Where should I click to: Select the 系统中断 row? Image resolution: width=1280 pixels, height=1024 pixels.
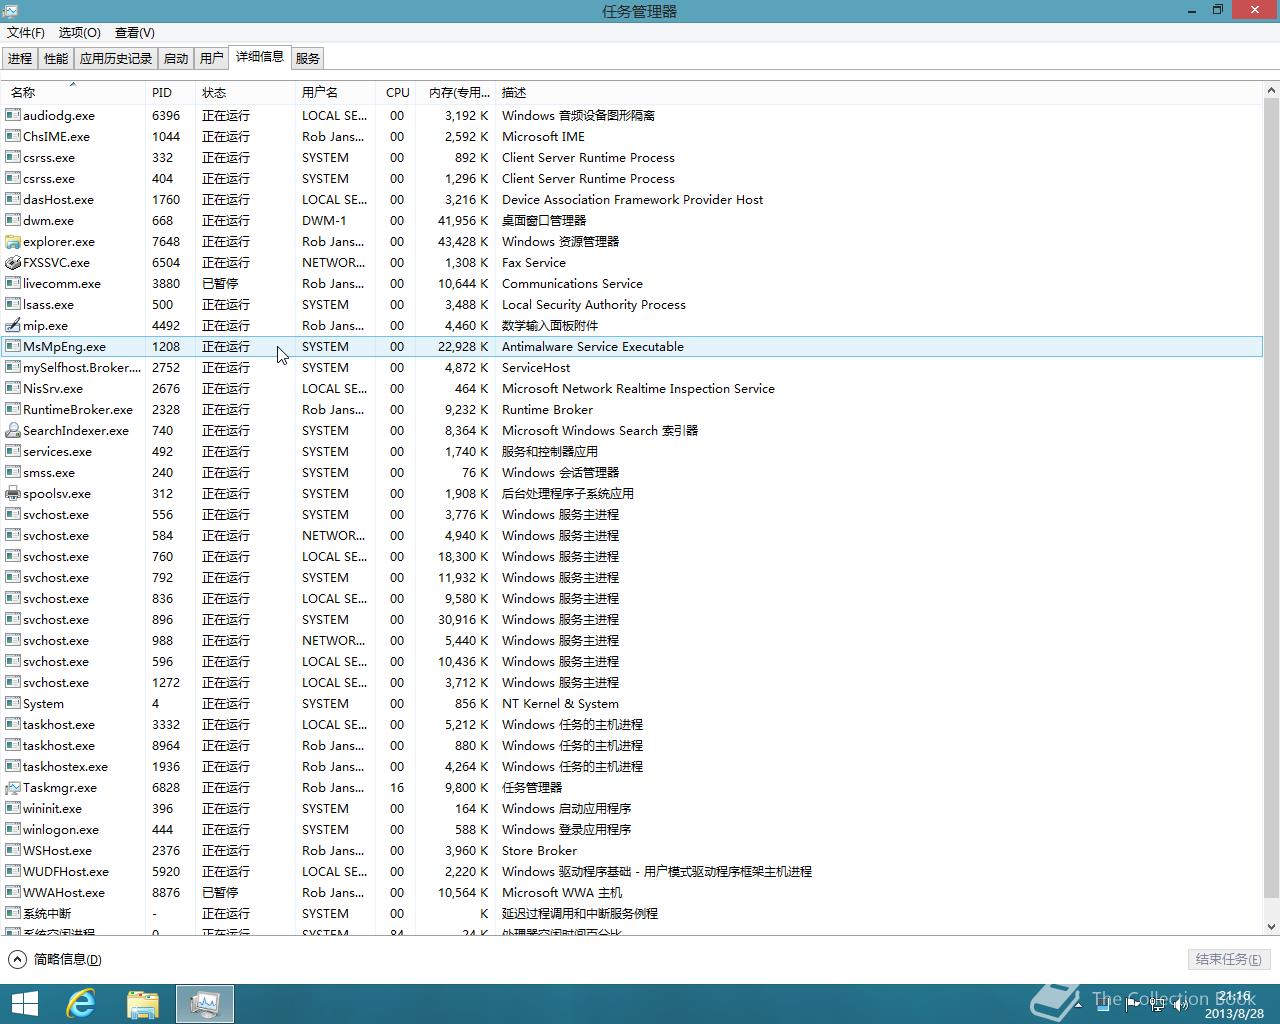(632, 913)
